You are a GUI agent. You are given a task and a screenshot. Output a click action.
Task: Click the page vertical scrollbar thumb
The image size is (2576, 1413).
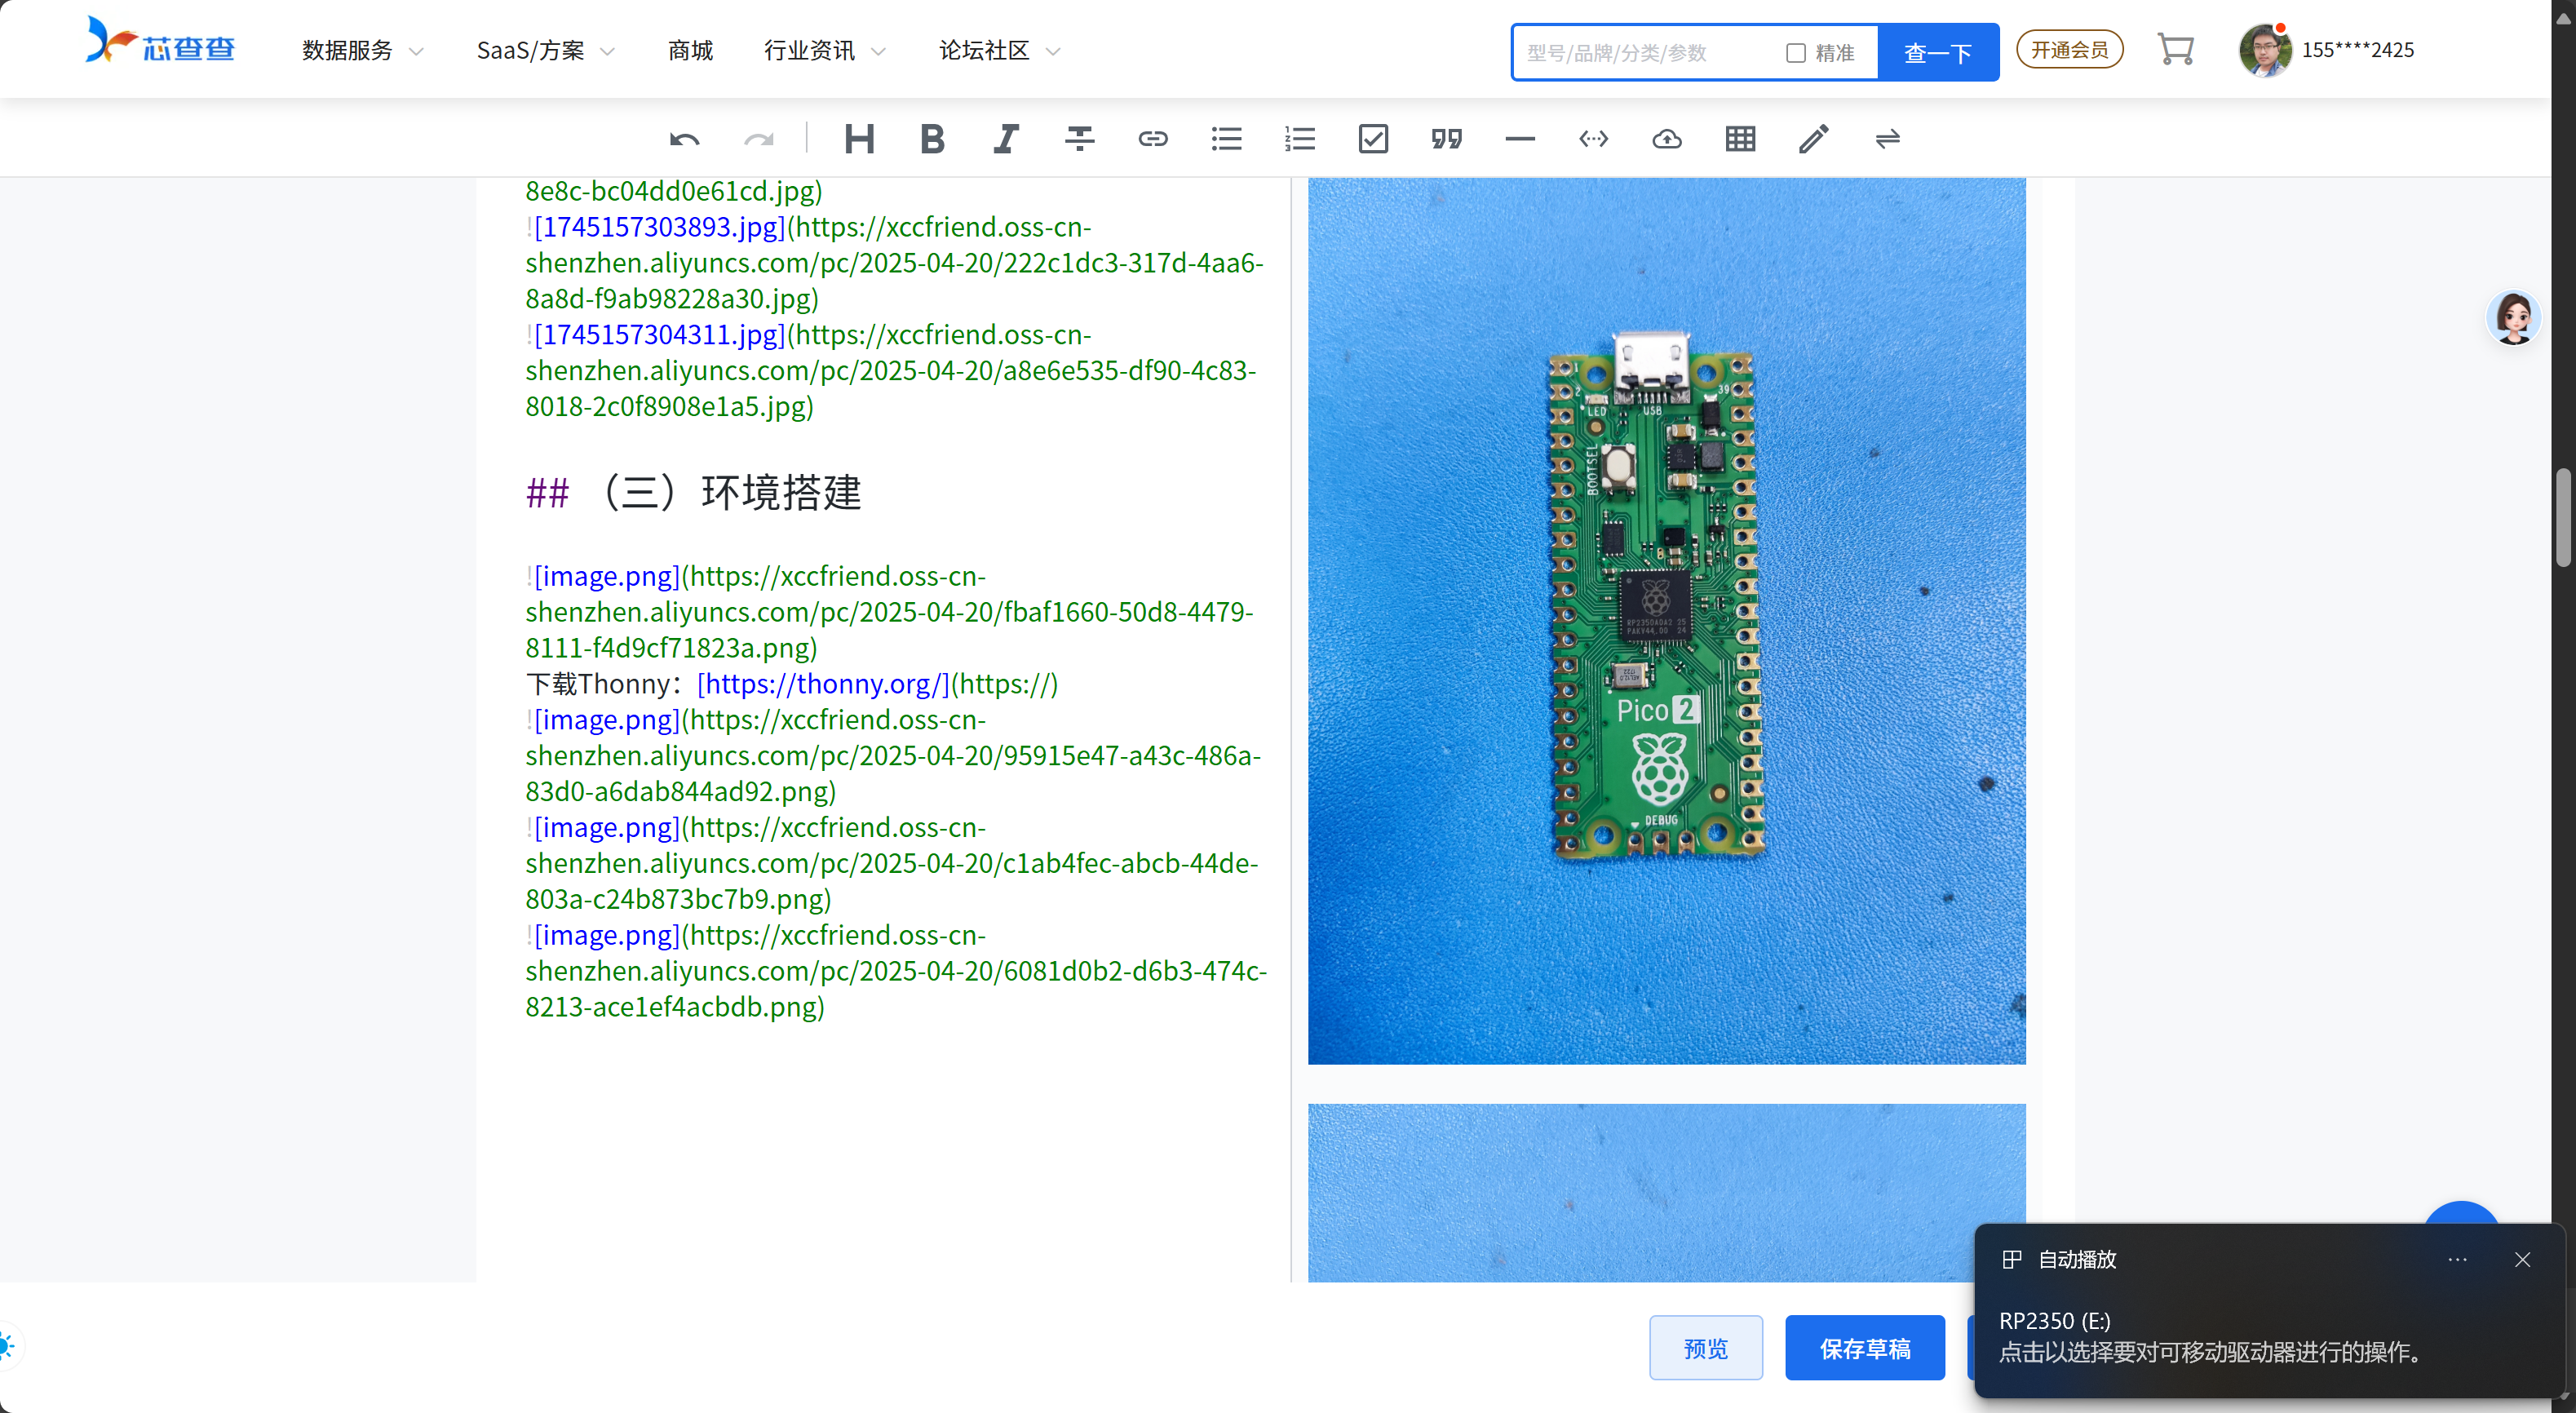tap(2562, 518)
